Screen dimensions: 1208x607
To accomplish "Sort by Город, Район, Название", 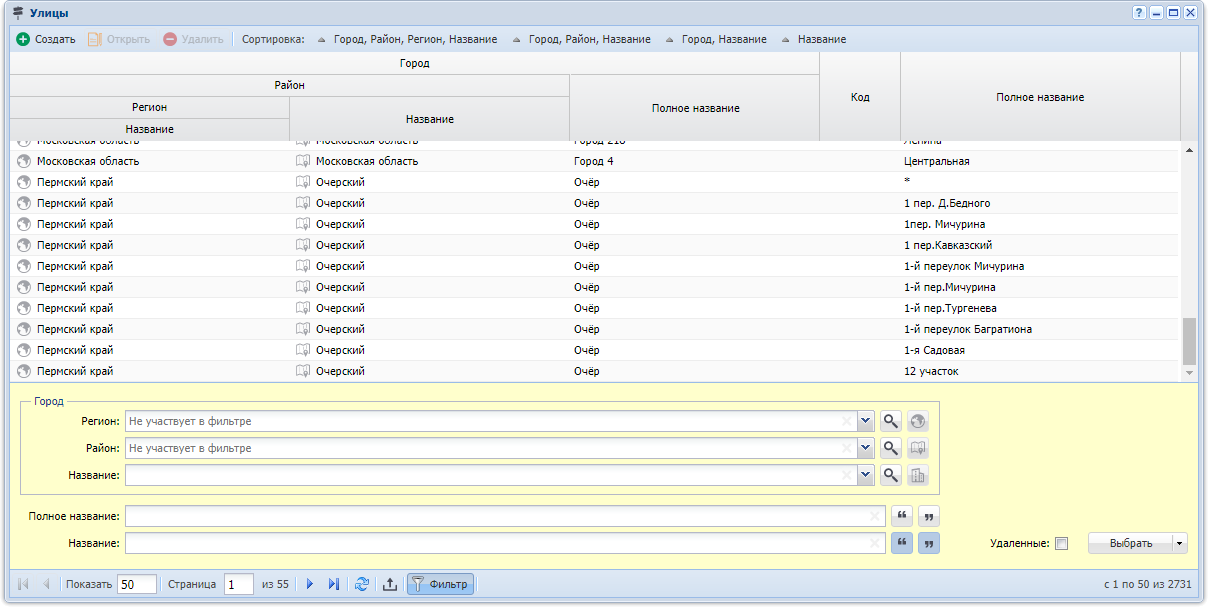I will (581, 39).
